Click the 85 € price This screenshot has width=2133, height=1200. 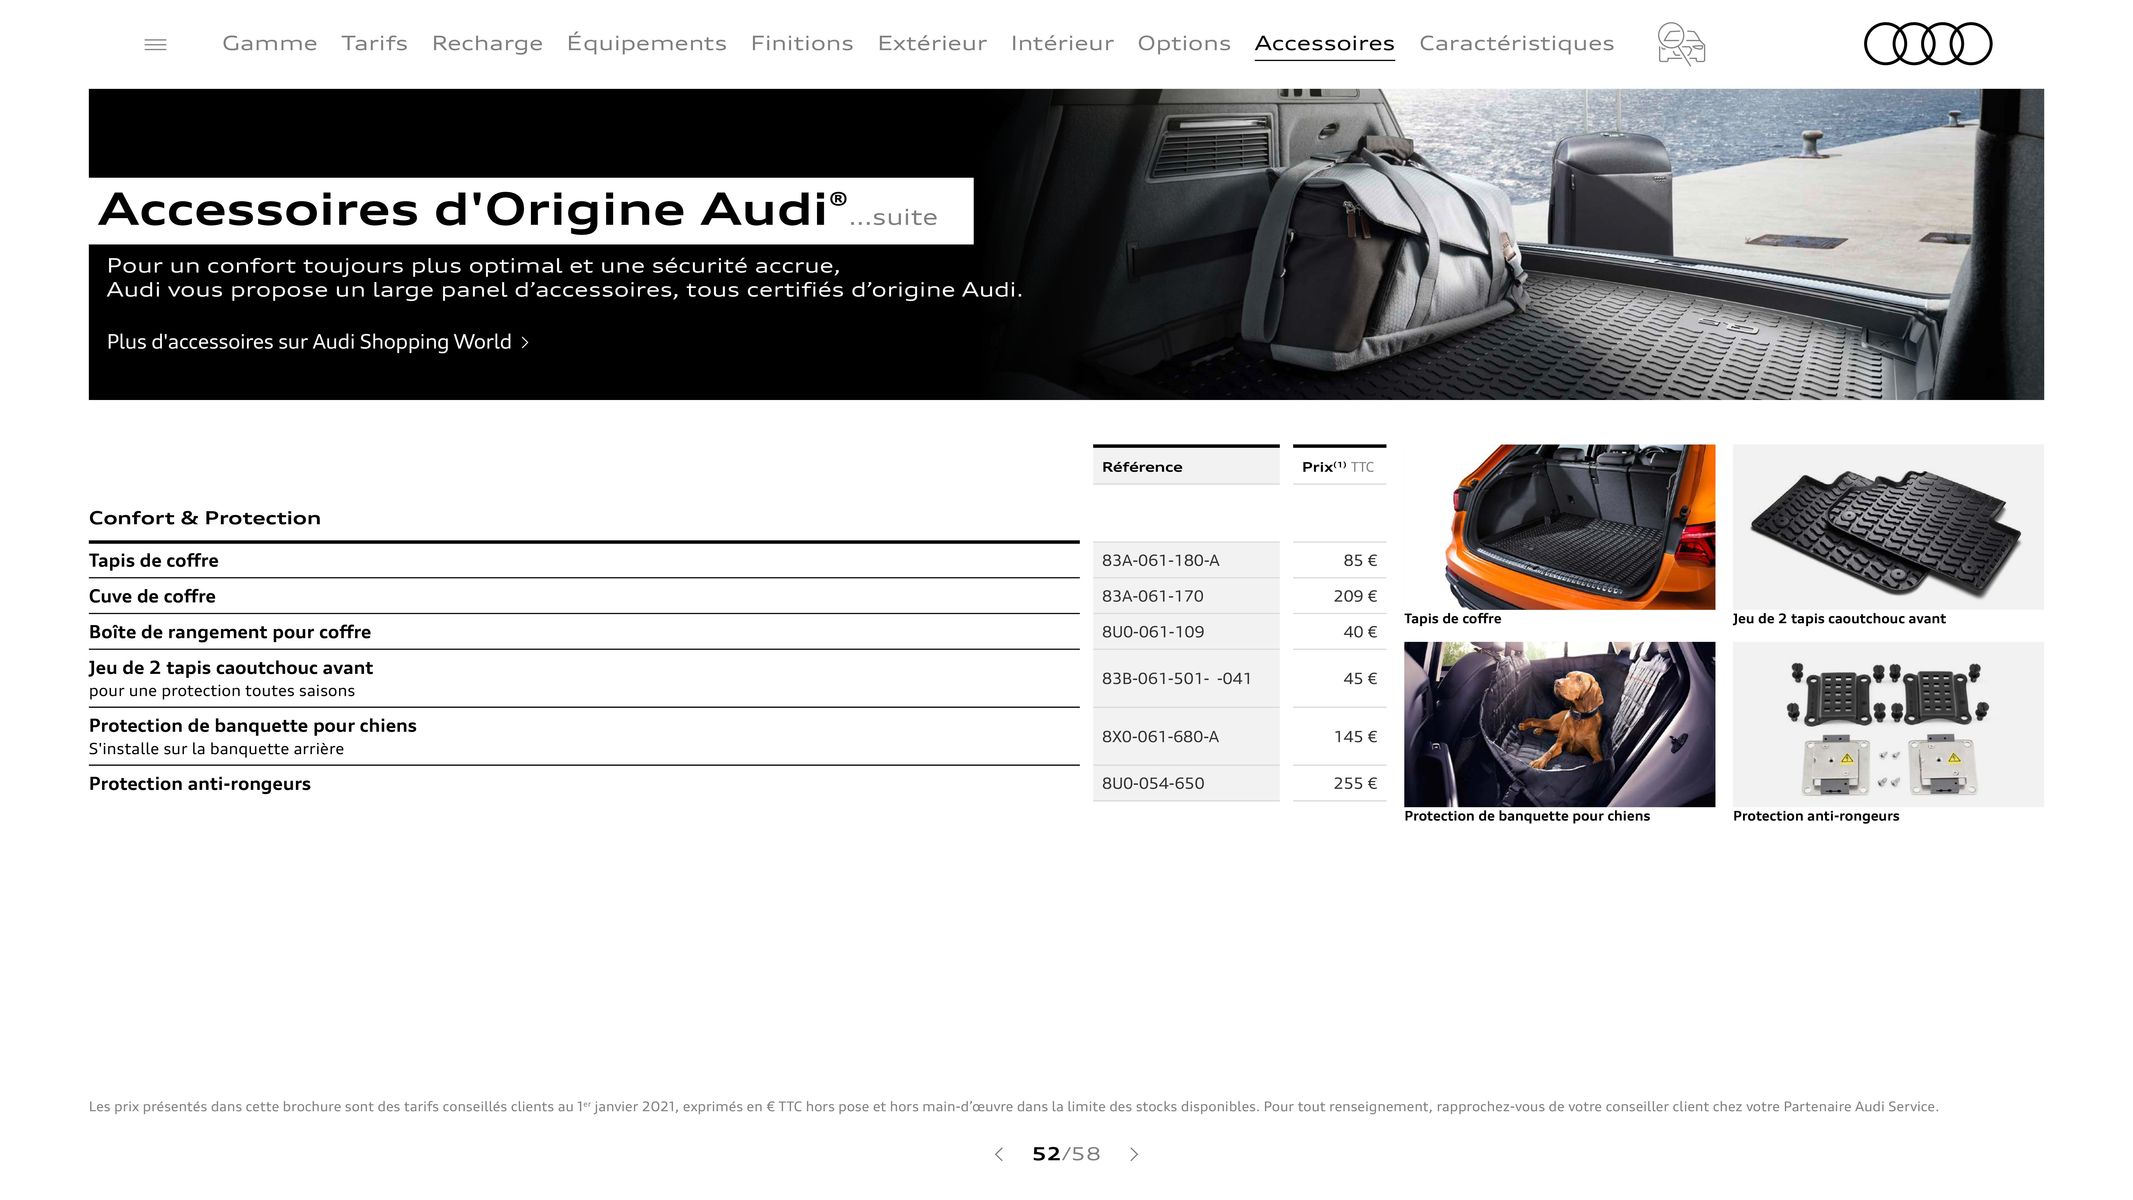point(1360,560)
